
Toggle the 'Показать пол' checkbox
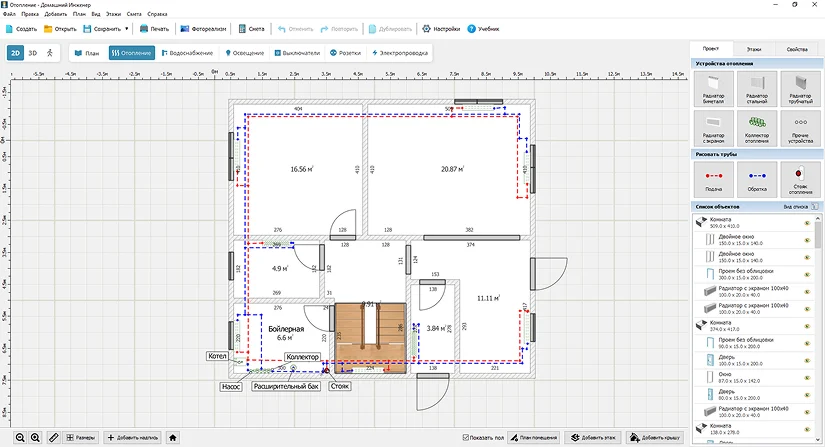pyautogui.click(x=467, y=438)
